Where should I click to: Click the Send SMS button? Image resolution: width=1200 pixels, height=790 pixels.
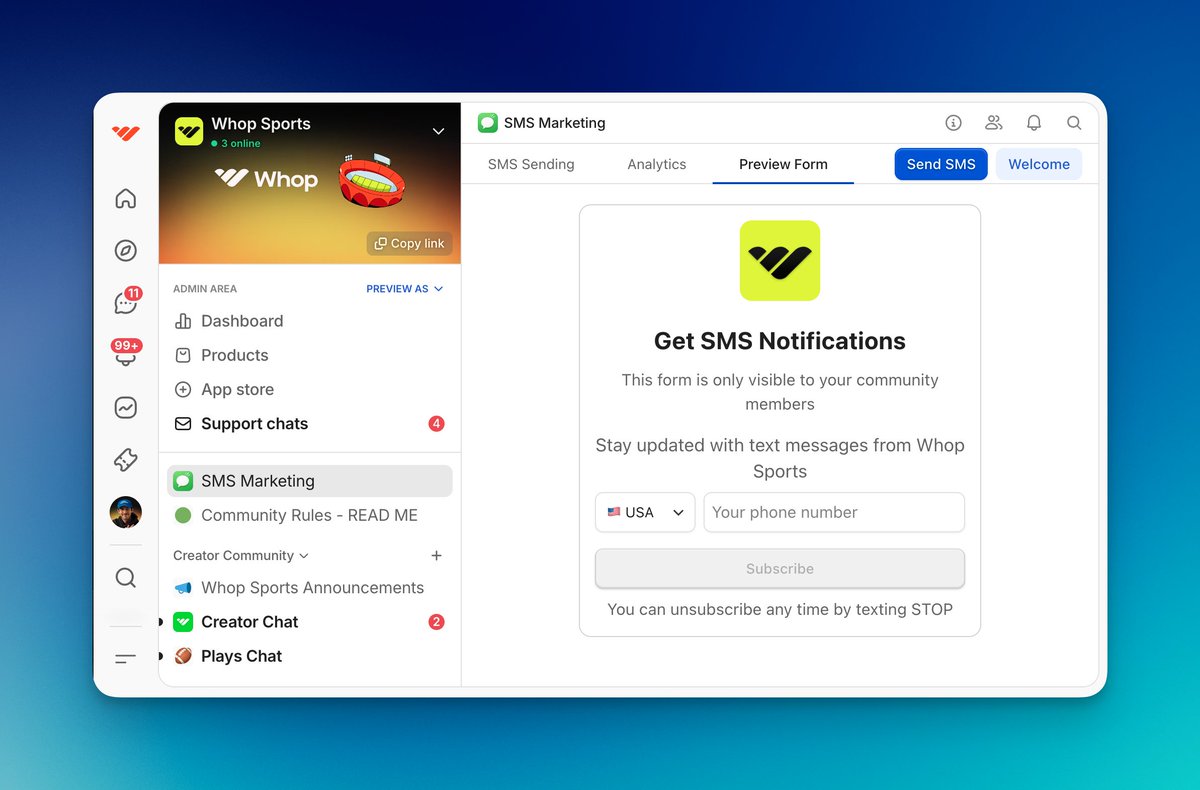click(x=941, y=164)
